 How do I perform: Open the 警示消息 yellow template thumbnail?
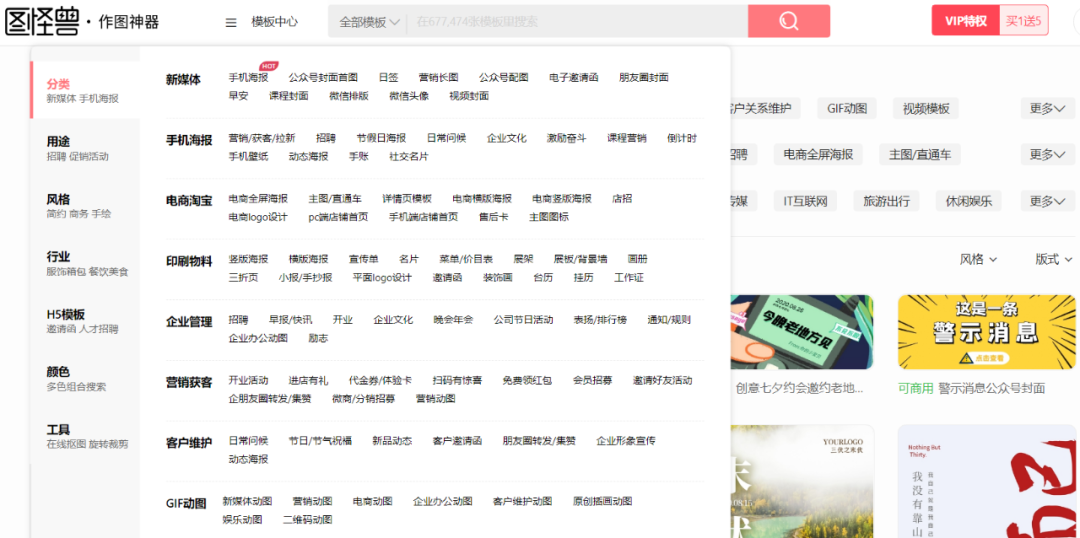(986, 332)
